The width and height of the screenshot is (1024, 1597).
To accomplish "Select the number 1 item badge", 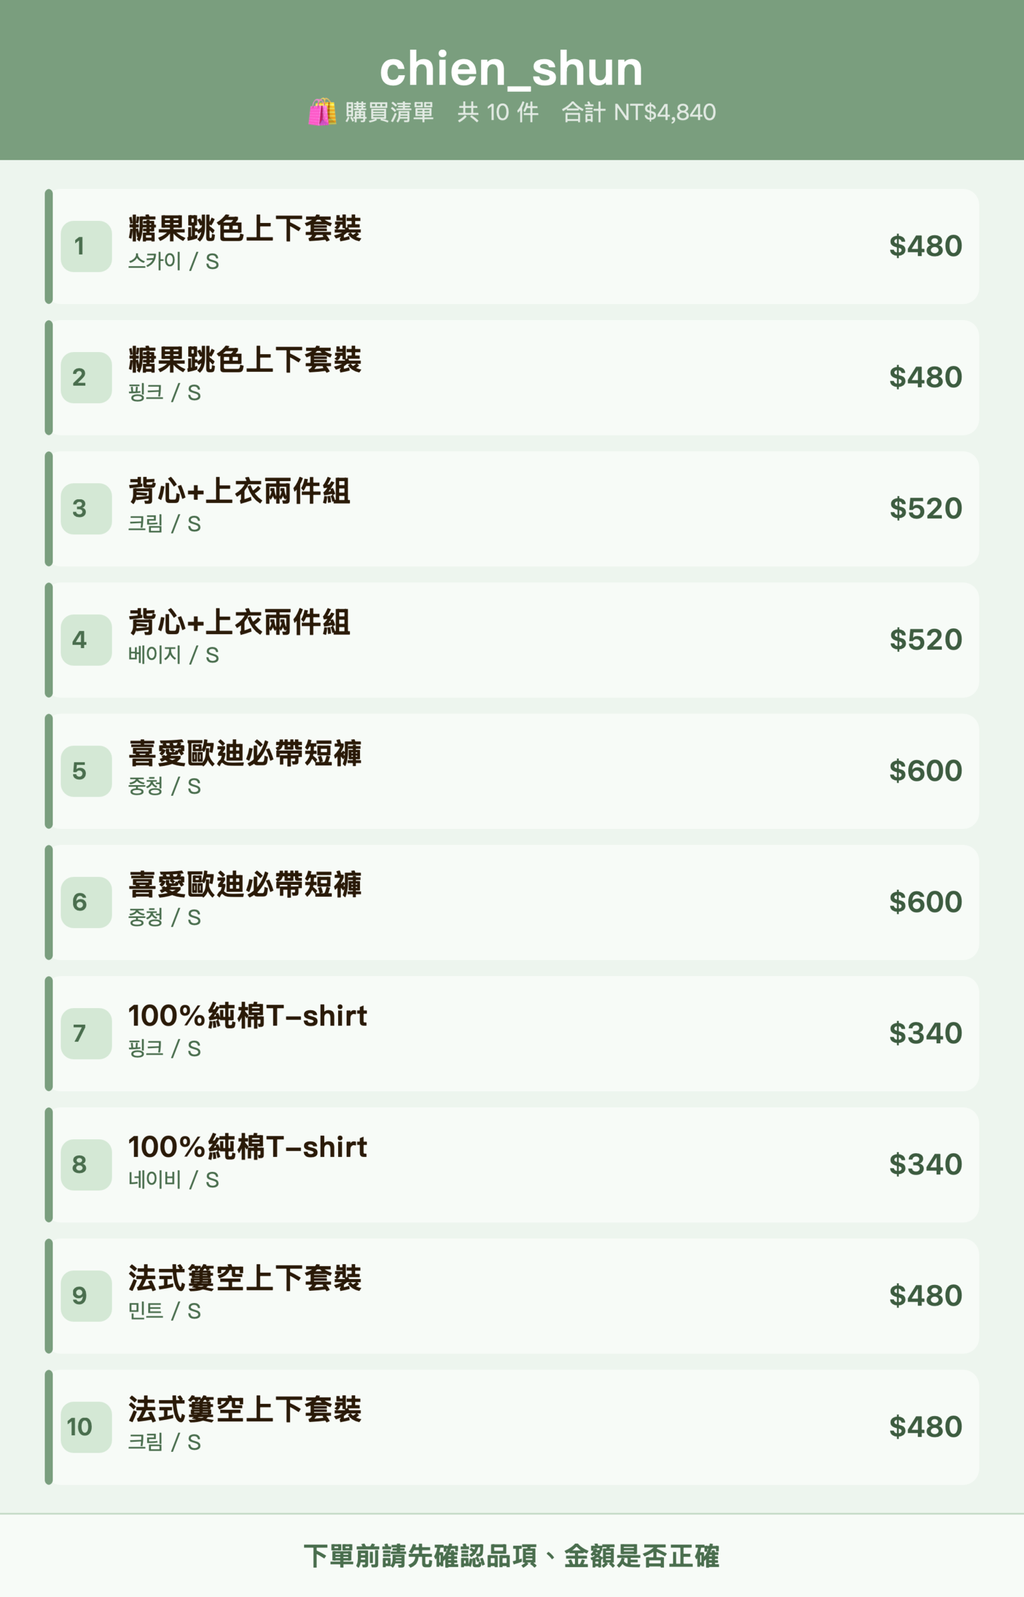I will (x=86, y=246).
